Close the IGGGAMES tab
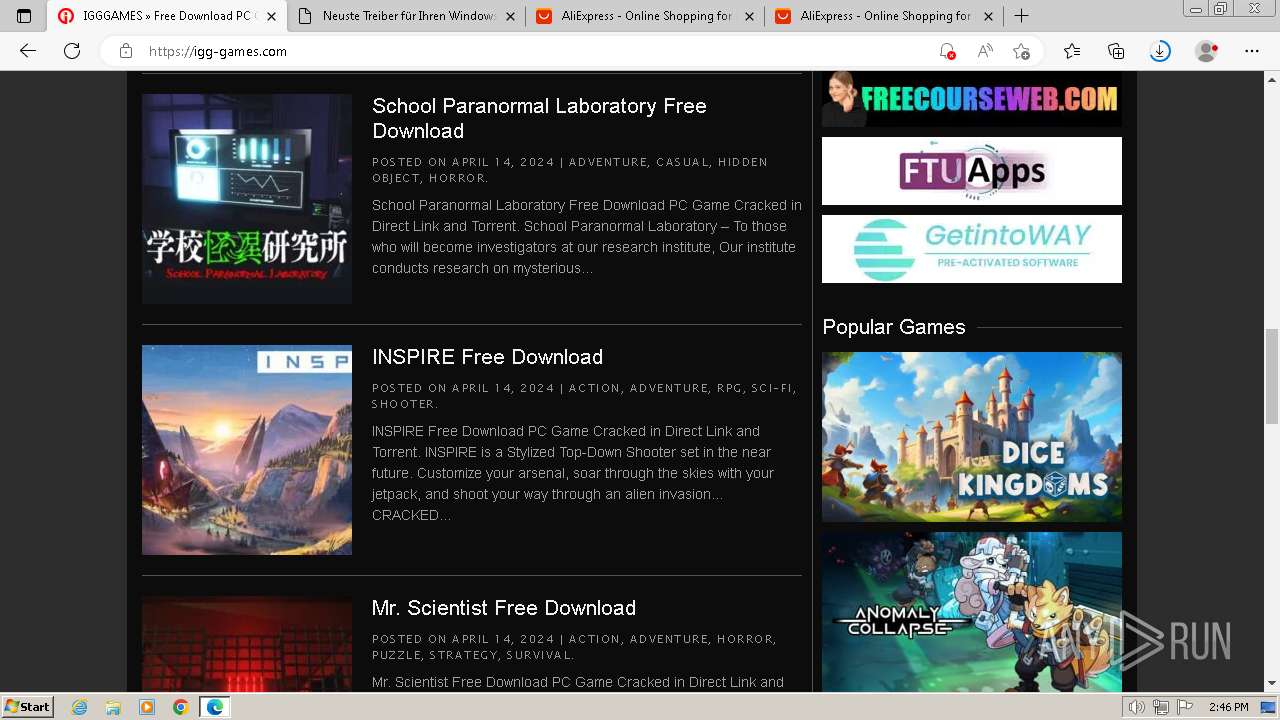Screen dimensions: 1280x720 coord(271,16)
